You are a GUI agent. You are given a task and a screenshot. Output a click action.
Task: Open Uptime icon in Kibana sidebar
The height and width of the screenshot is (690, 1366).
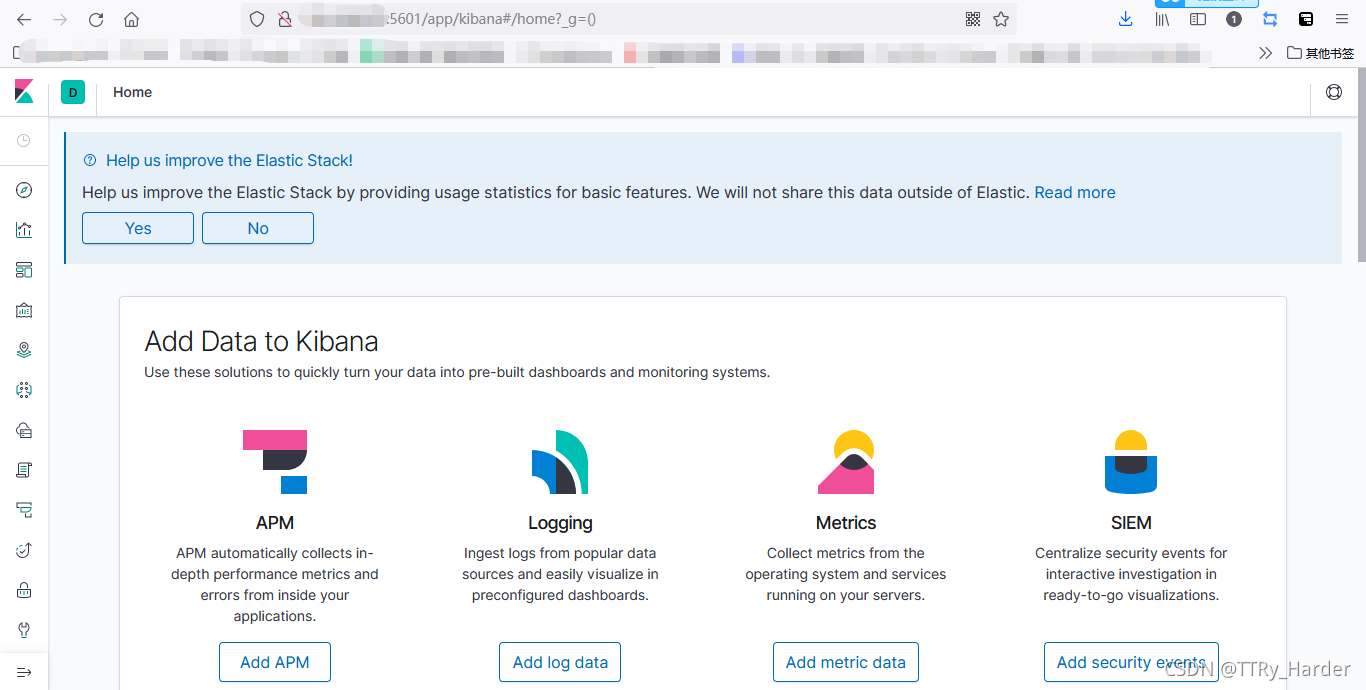pyautogui.click(x=24, y=550)
